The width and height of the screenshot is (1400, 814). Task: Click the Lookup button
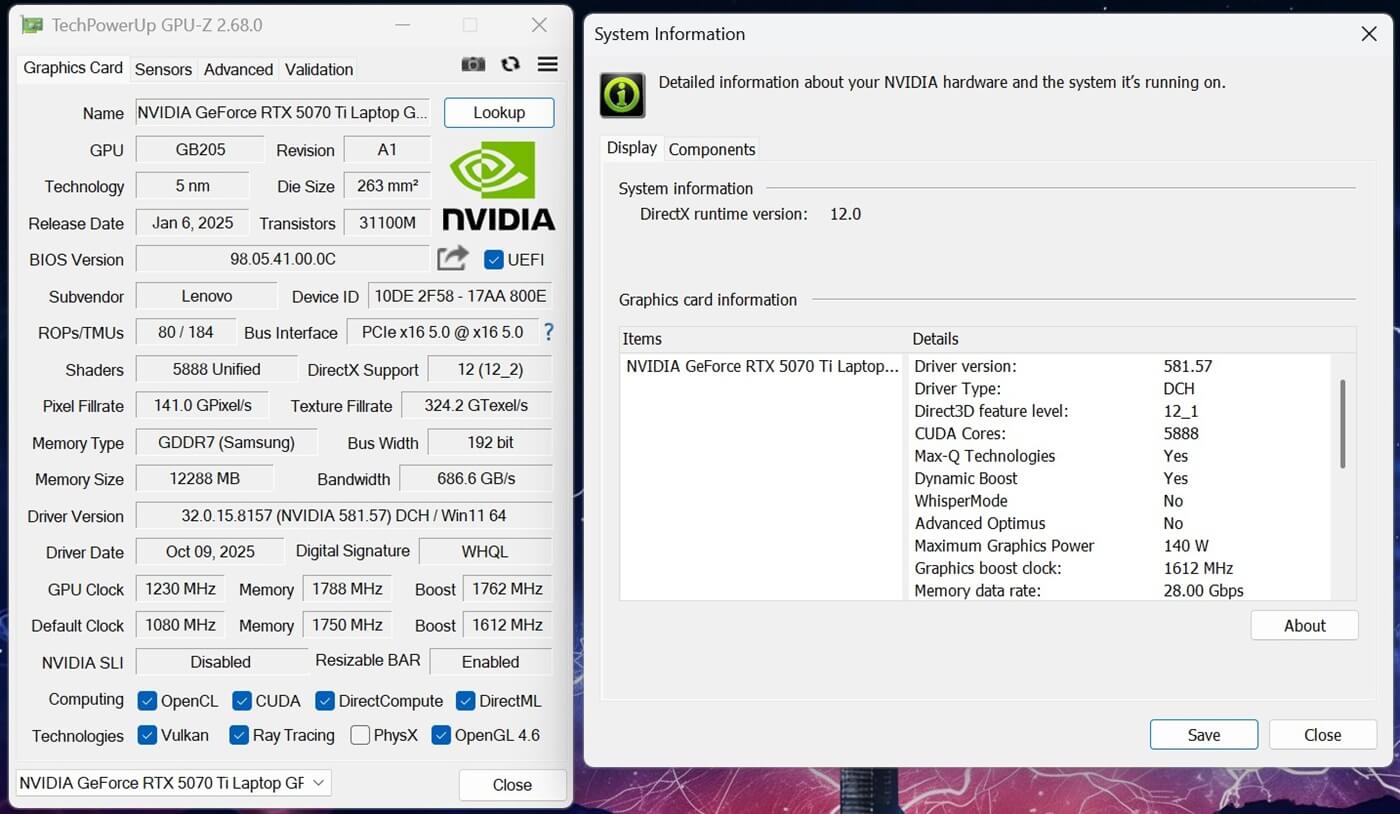coord(498,112)
